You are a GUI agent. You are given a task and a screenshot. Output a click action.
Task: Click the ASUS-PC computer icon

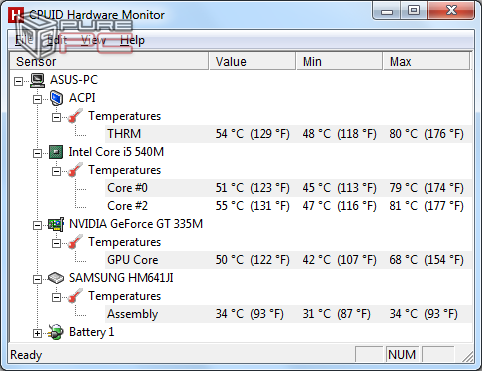37,80
